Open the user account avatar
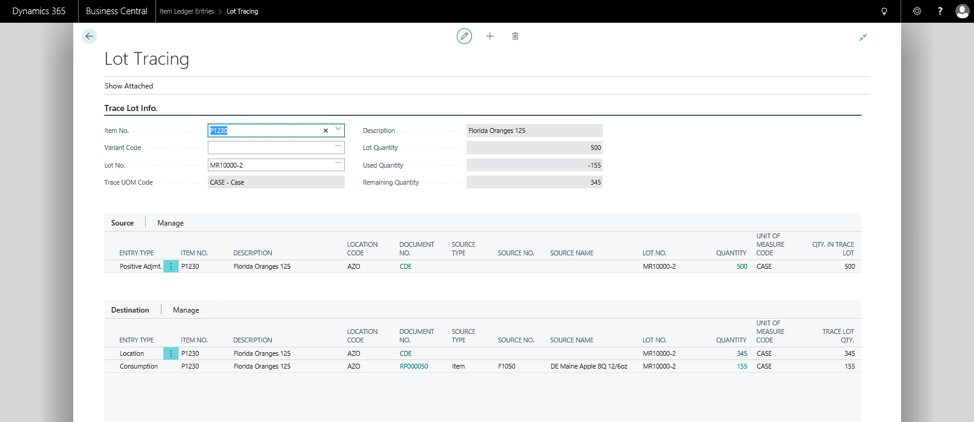This screenshot has height=422, width=974. pyautogui.click(x=962, y=11)
